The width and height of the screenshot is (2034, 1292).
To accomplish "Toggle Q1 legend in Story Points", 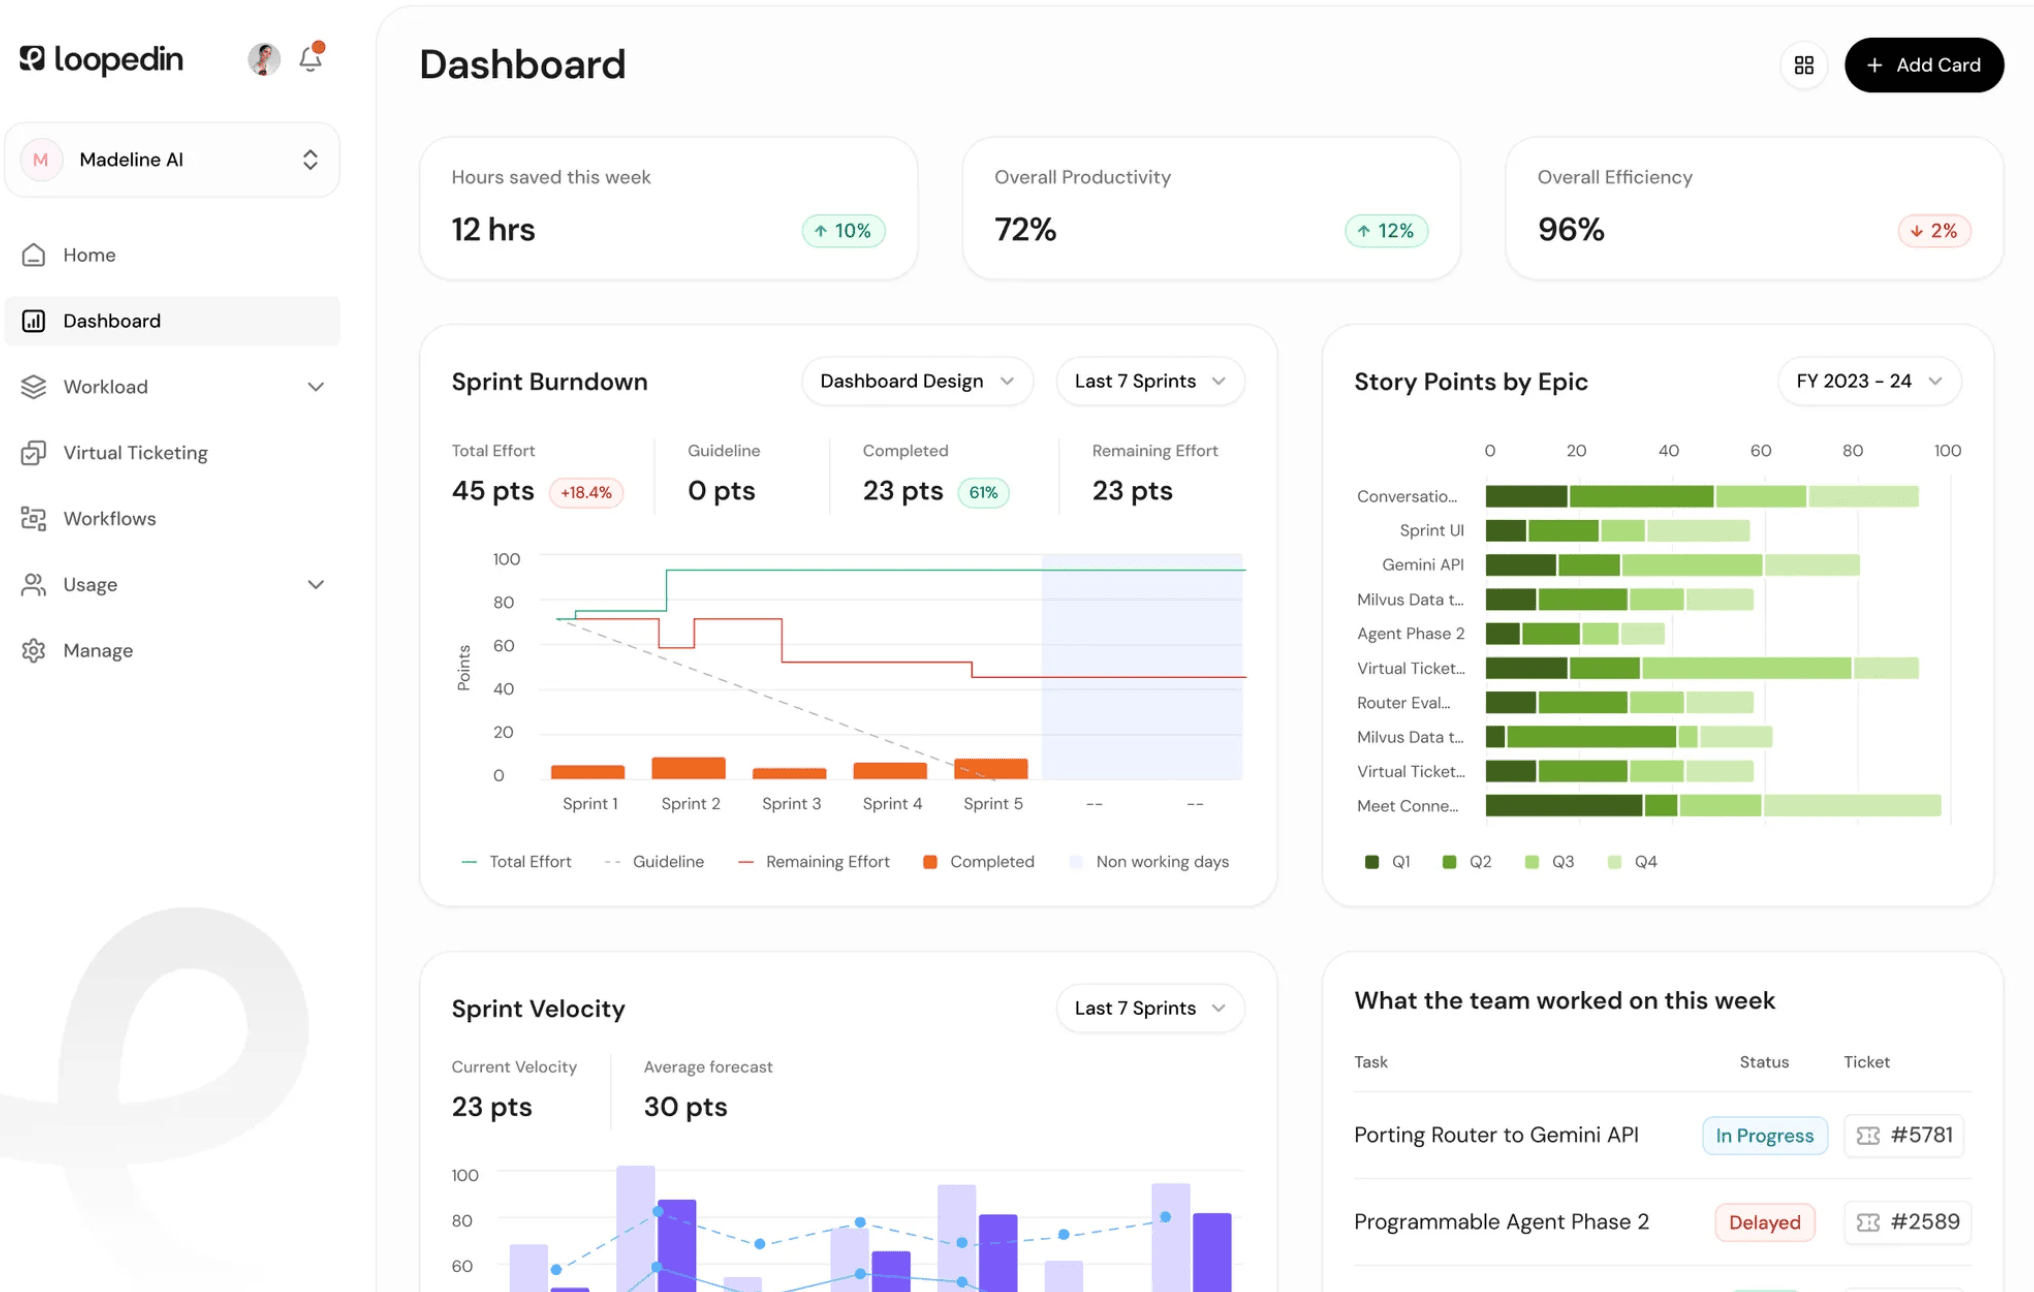I will [x=1387, y=862].
